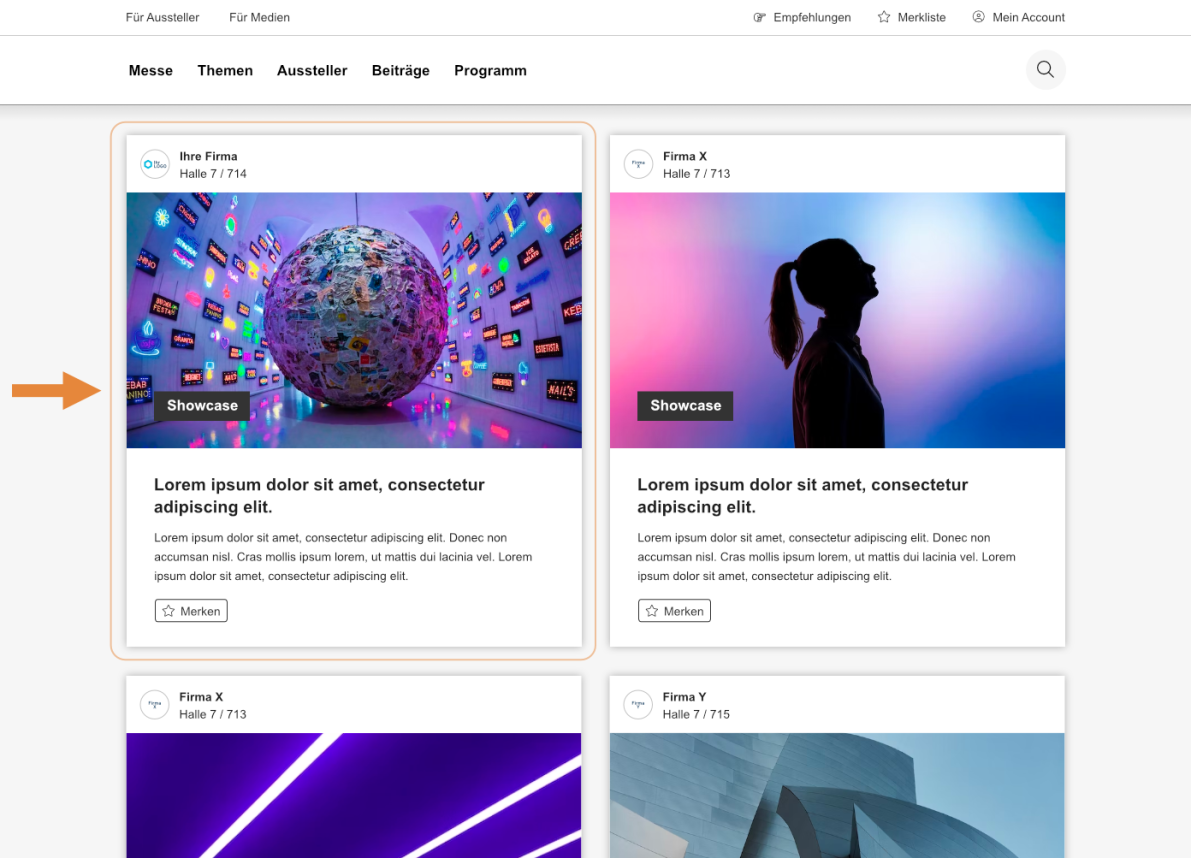Open the Themen navigation menu
The image size is (1191, 858).
tap(225, 70)
